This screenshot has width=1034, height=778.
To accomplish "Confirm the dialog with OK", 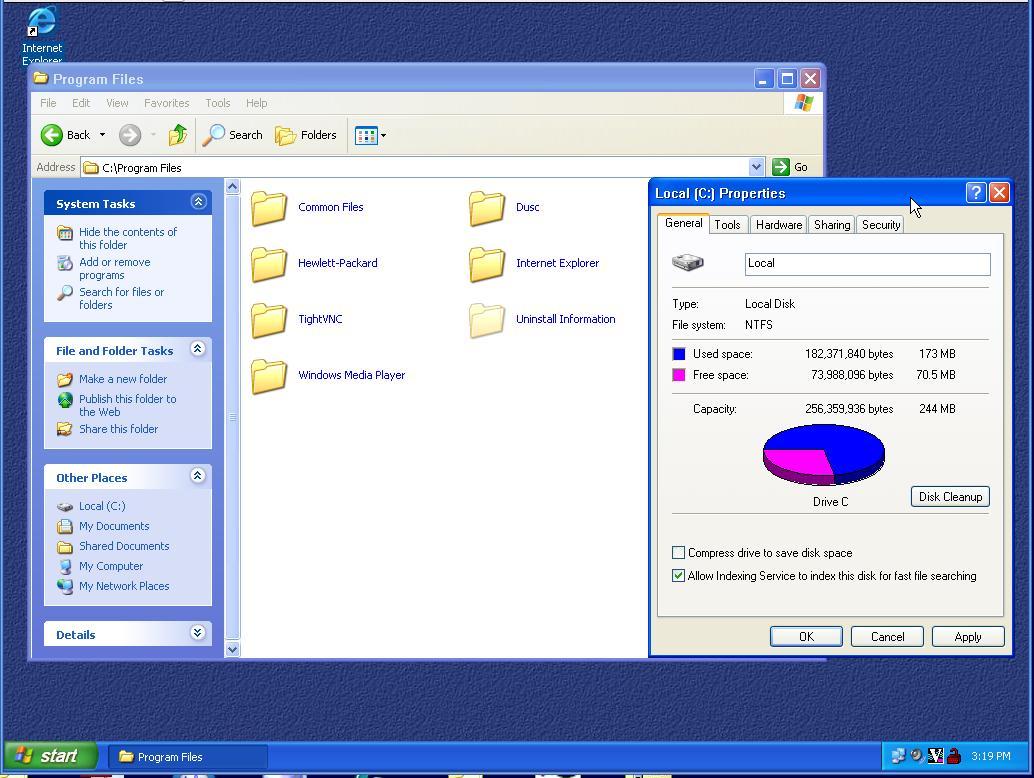I will click(x=806, y=637).
